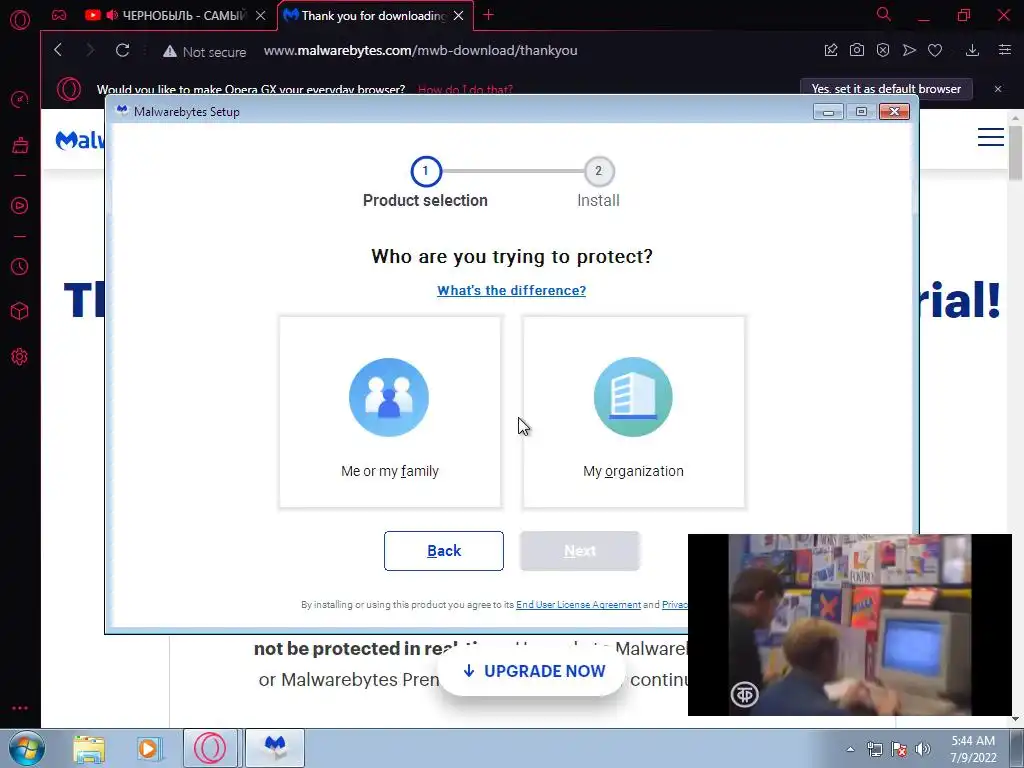
Task: Open the Windows Start menu
Action: point(26,748)
